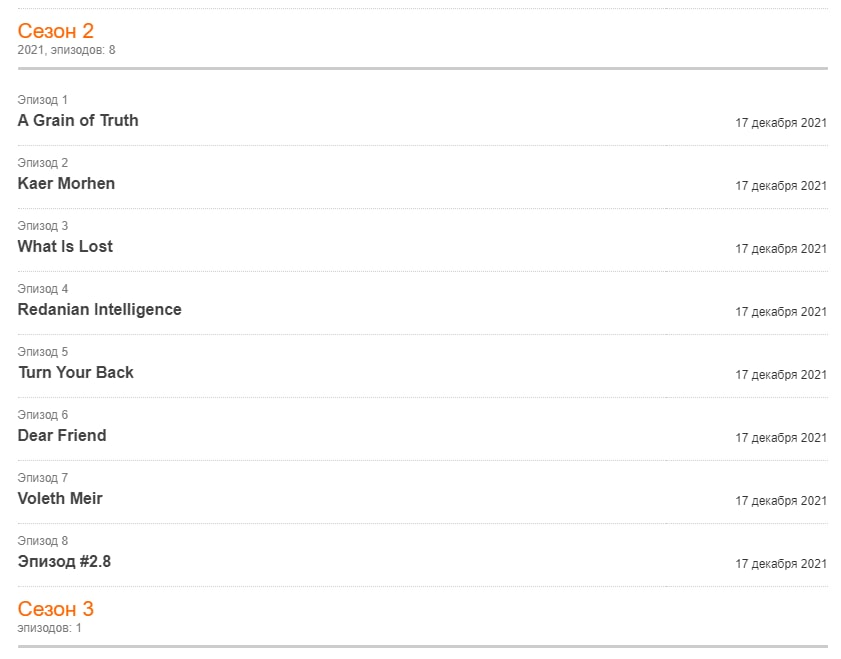
Task: Click release date beside Эпизод #2.8
Action: 781,564
